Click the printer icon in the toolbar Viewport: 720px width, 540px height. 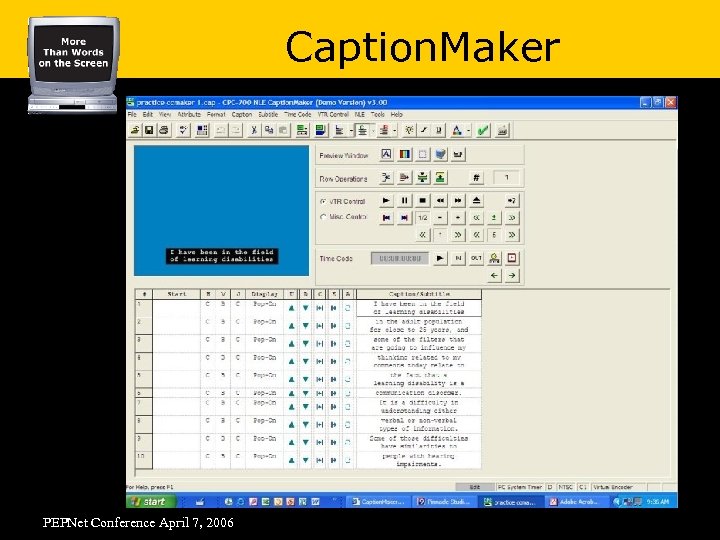coord(164,130)
